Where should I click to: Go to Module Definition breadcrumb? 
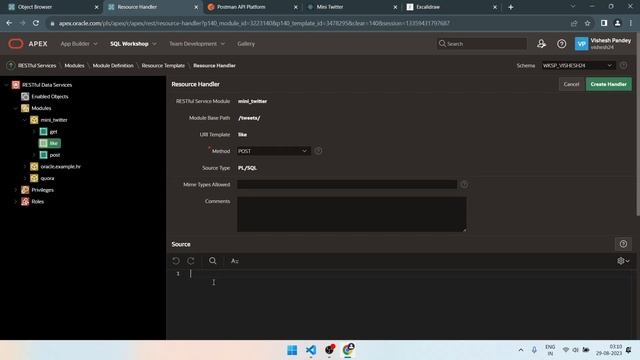click(x=113, y=65)
